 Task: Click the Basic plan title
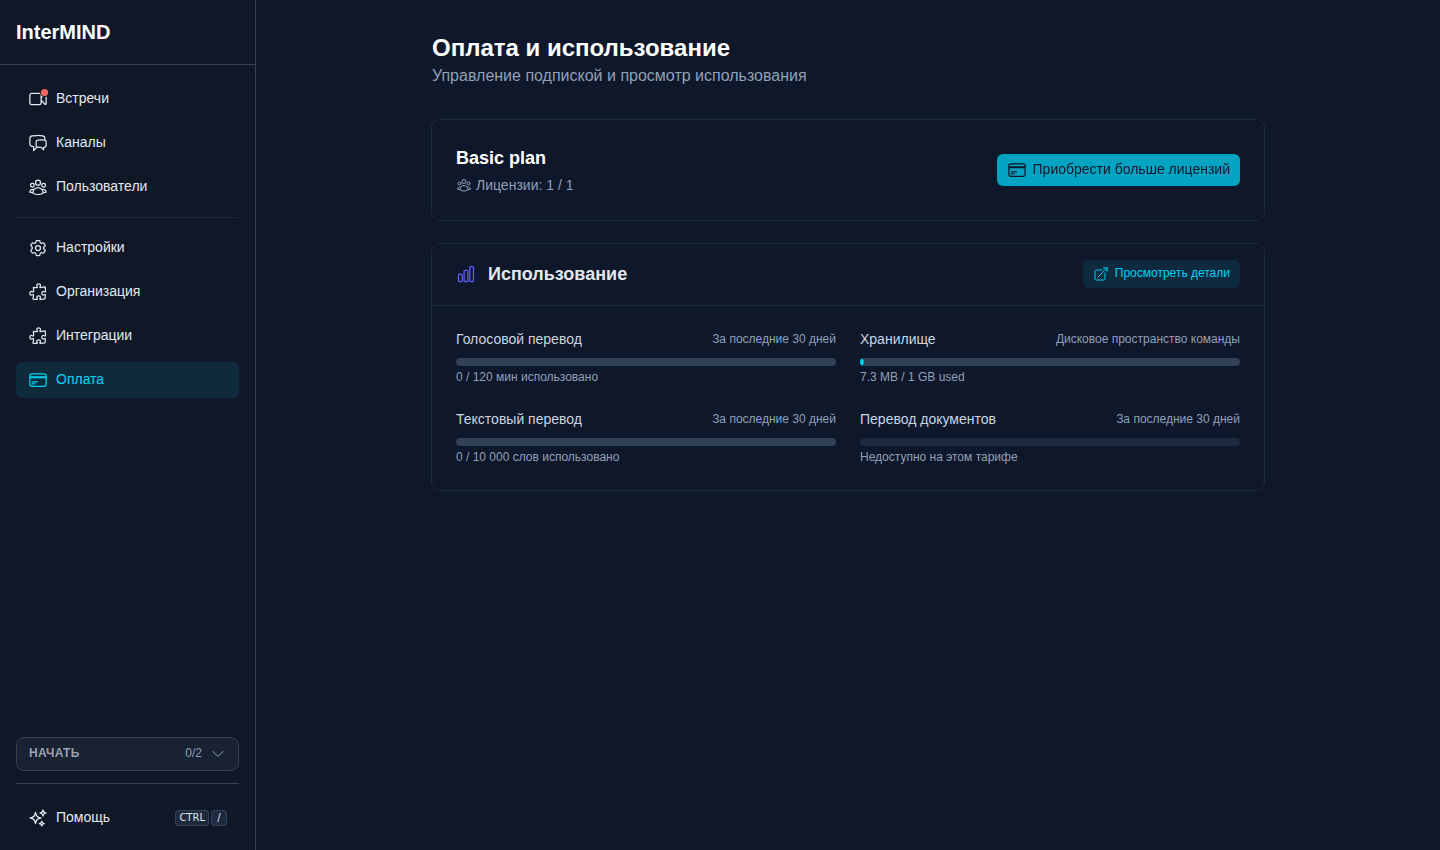501,158
